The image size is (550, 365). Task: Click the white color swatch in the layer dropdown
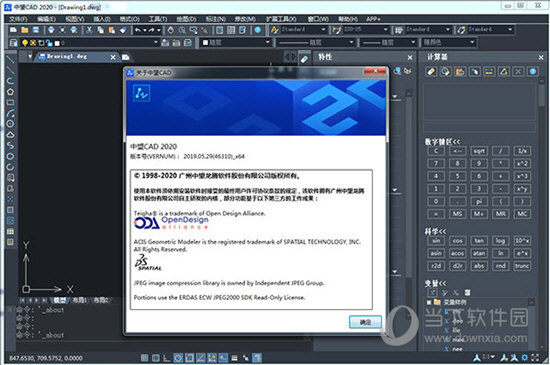[57, 43]
